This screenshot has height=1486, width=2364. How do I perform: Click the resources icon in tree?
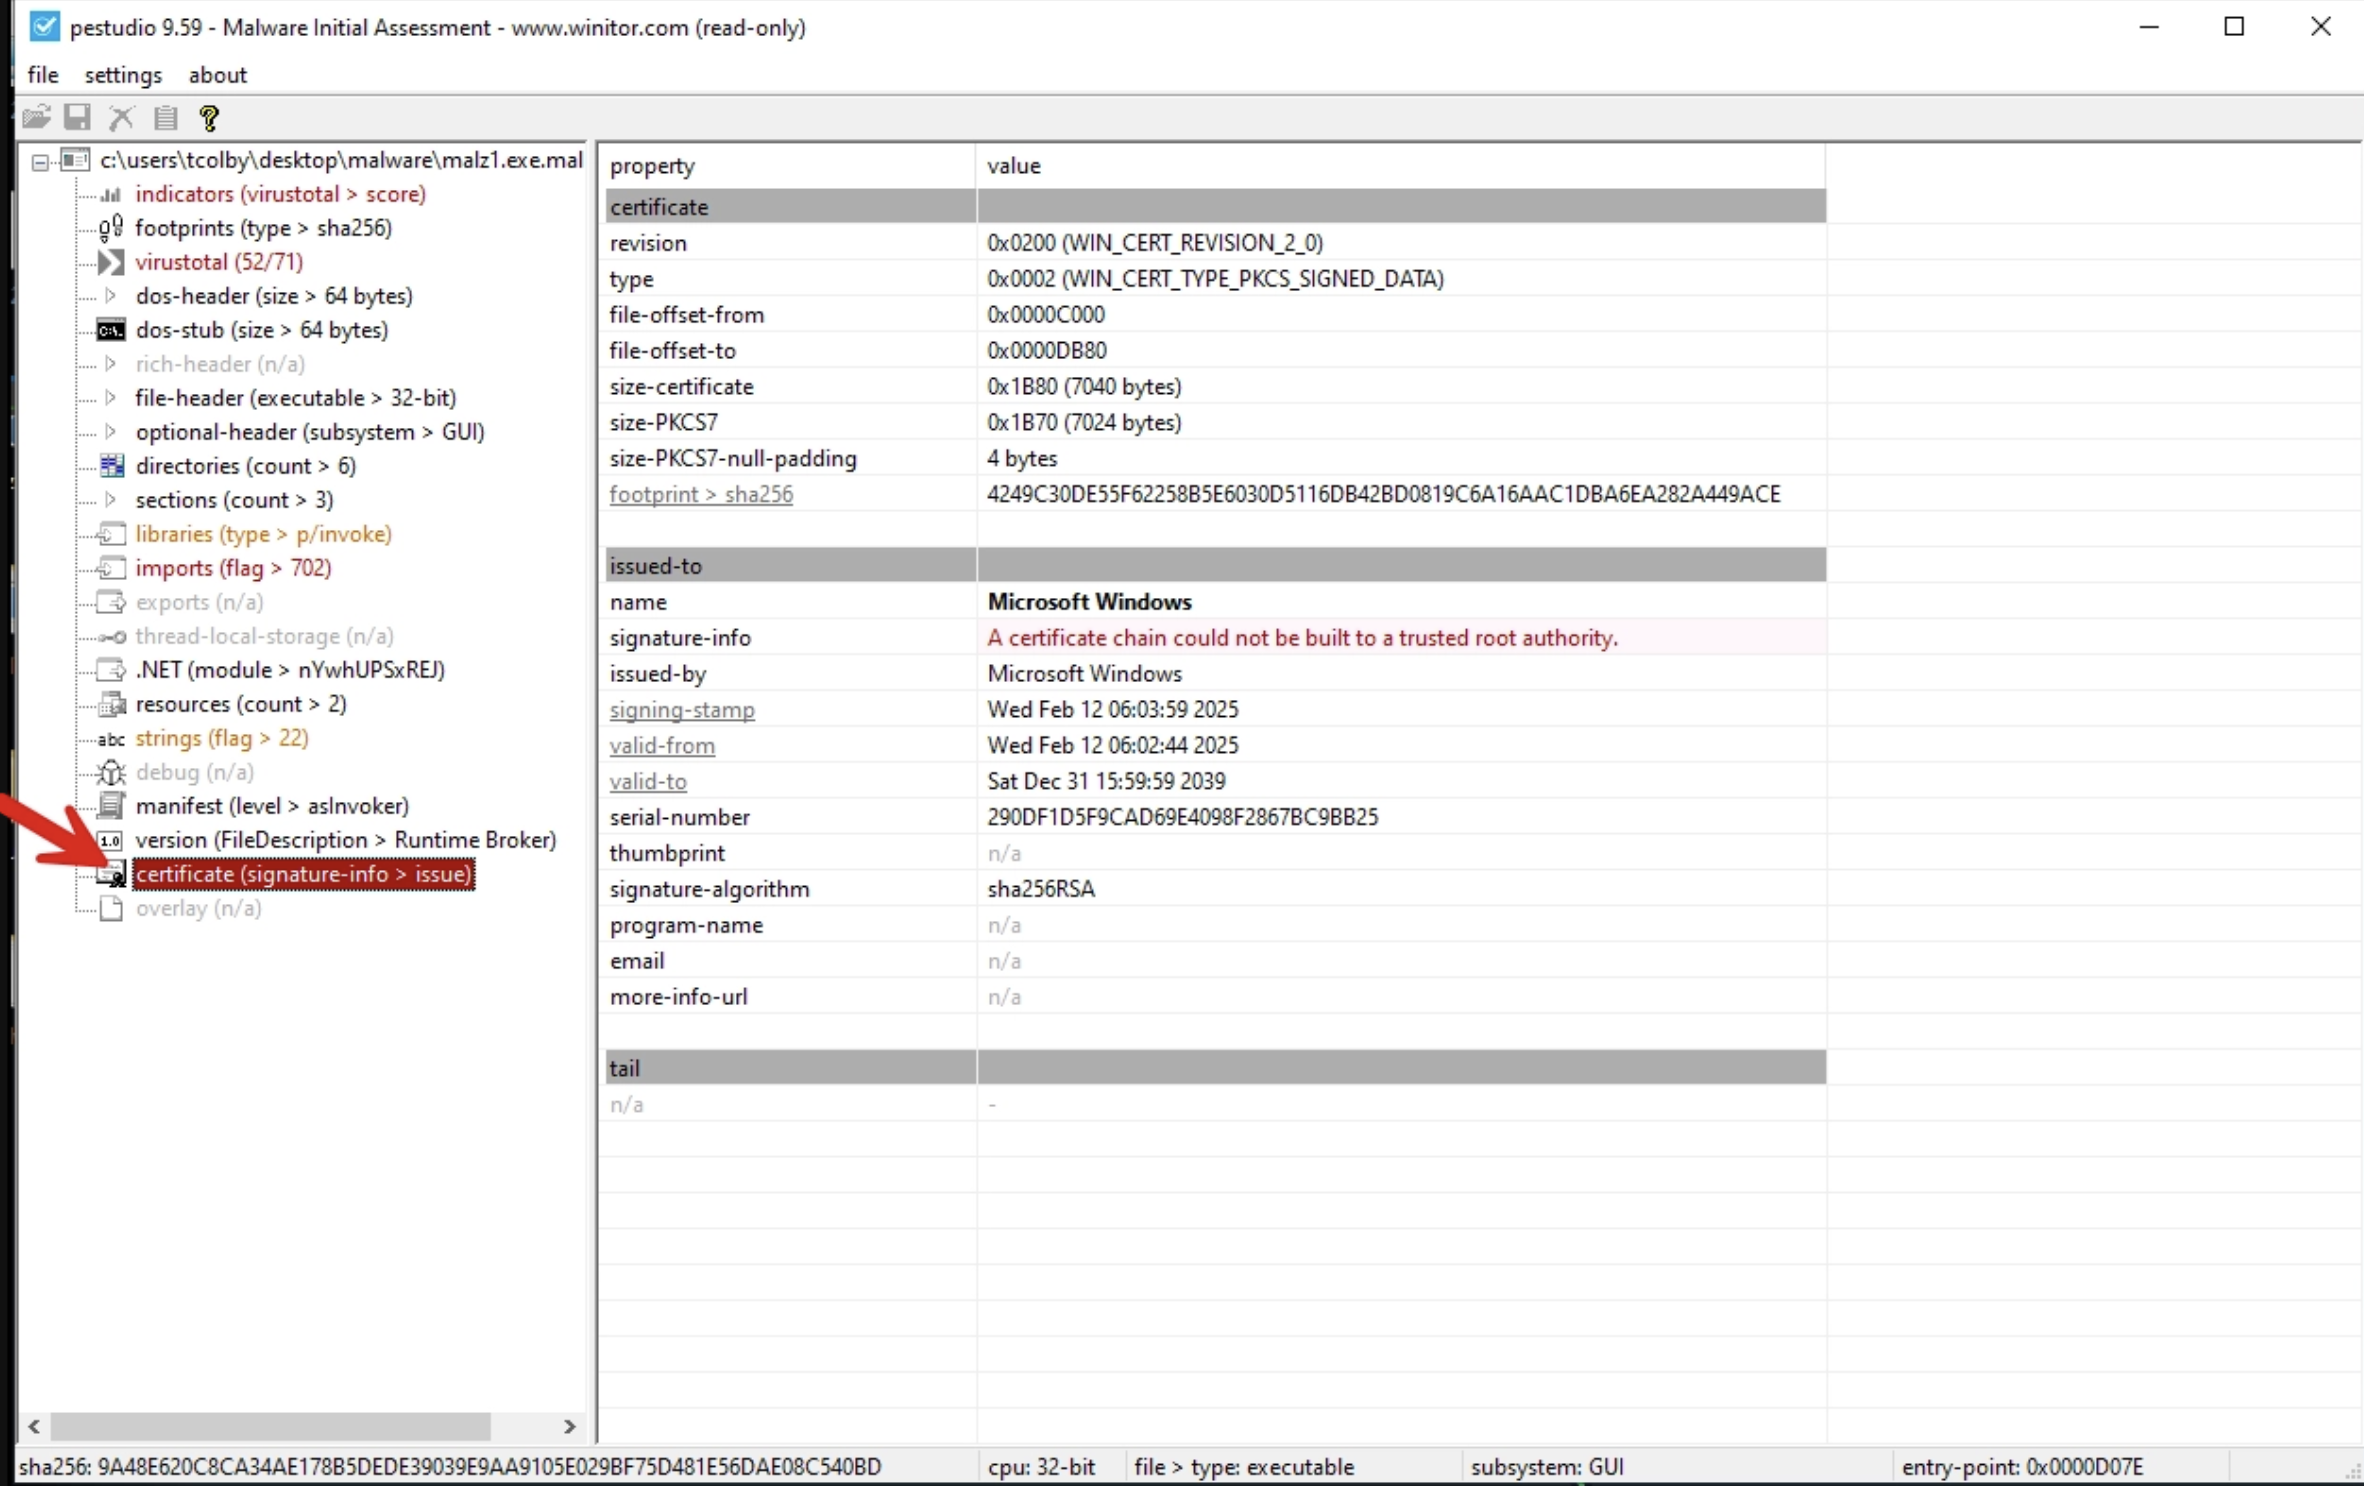coord(112,704)
